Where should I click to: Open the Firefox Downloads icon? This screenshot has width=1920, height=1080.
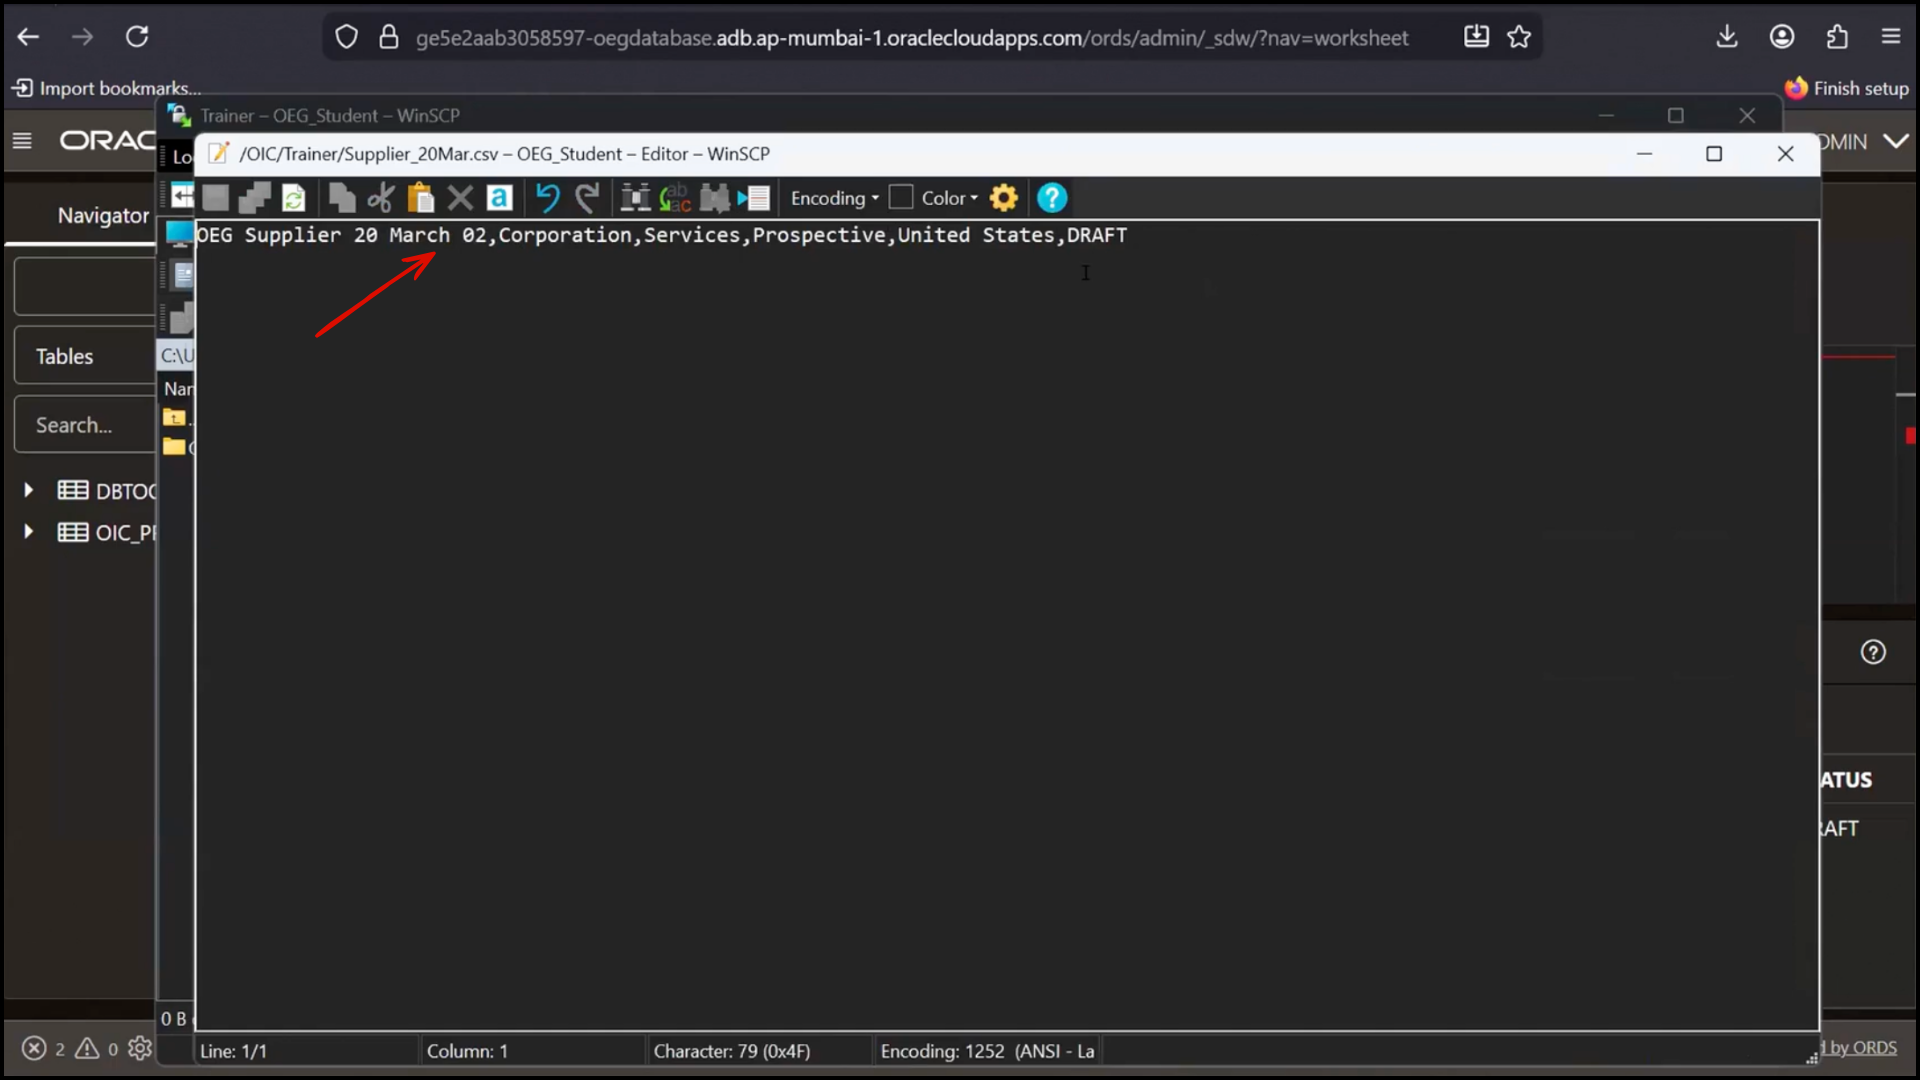[x=1727, y=37]
